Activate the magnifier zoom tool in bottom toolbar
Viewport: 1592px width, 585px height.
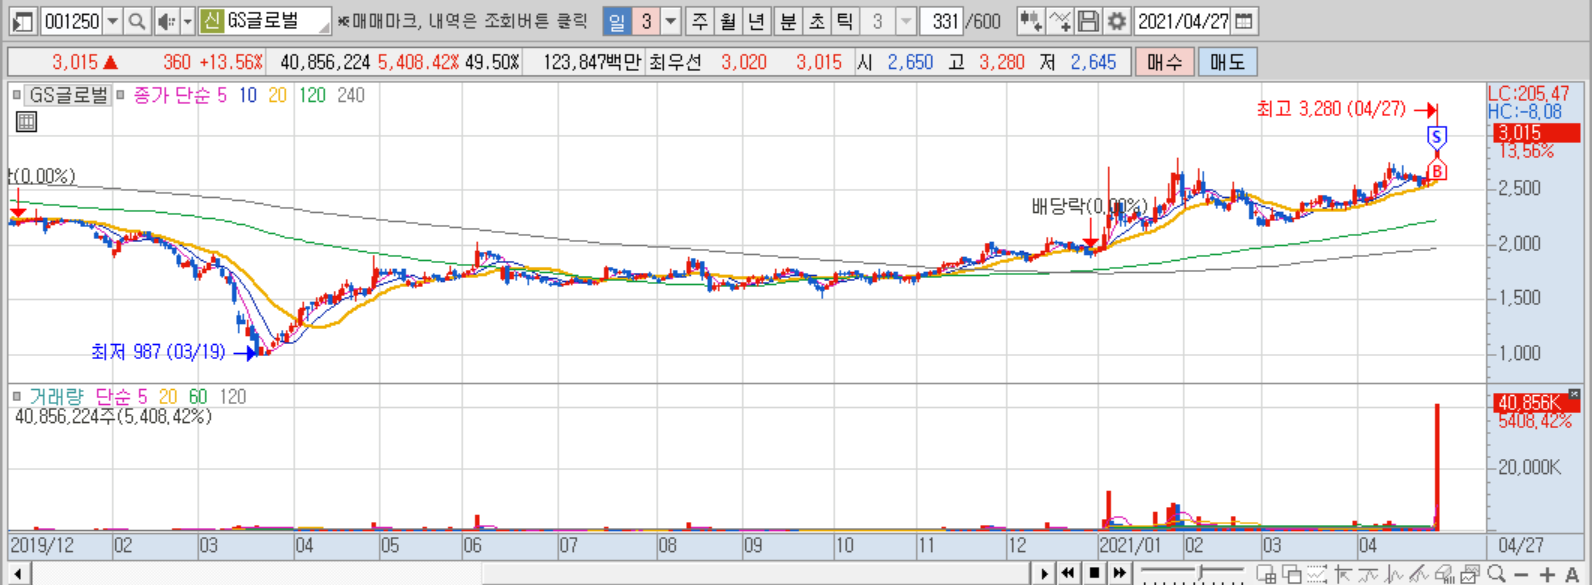(1496, 574)
